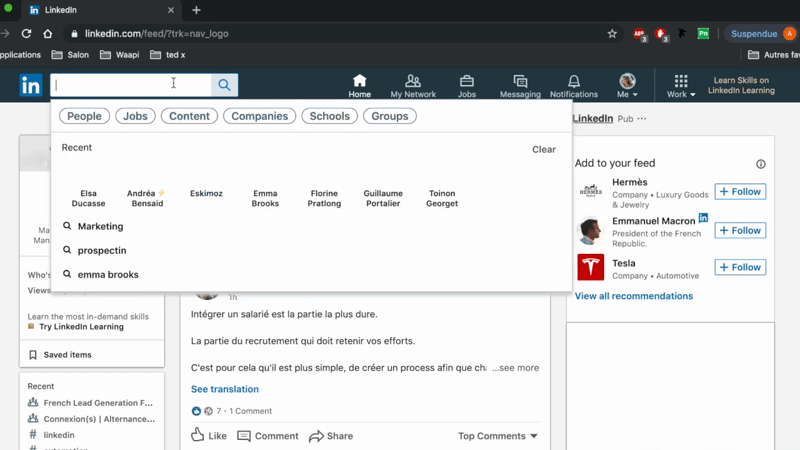Open French Lead Generation group

98,403
